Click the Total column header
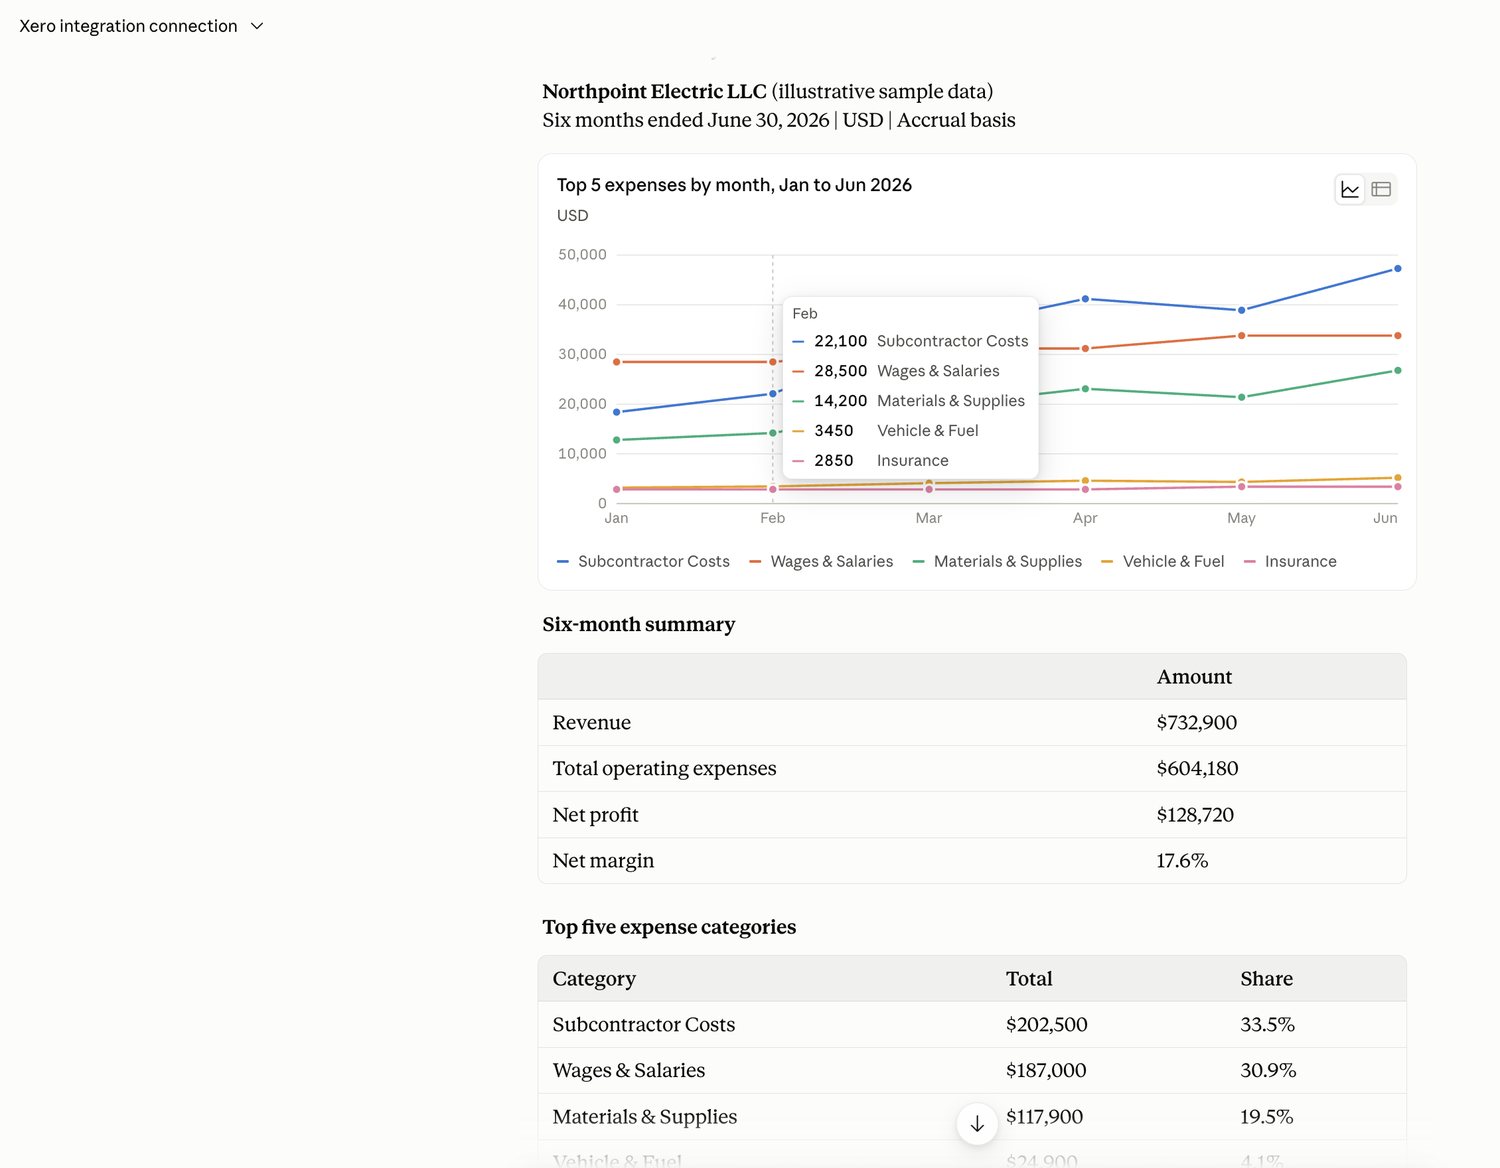 [x=1029, y=979]
